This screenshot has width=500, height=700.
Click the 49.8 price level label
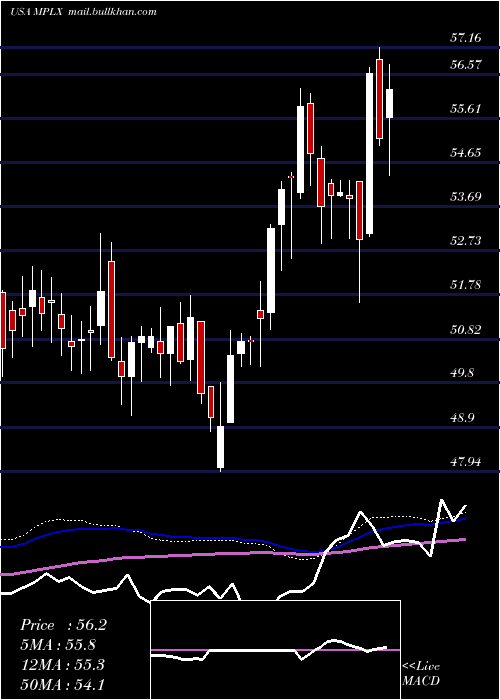[462, 373]
